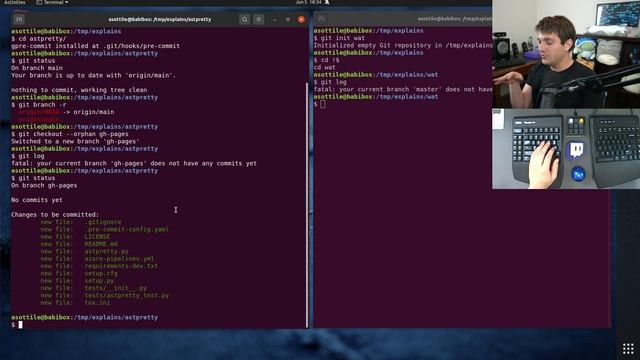The image size is (640, 360).
Task: Click the right terminal's prompt cursor
Action: click(323, 104)
